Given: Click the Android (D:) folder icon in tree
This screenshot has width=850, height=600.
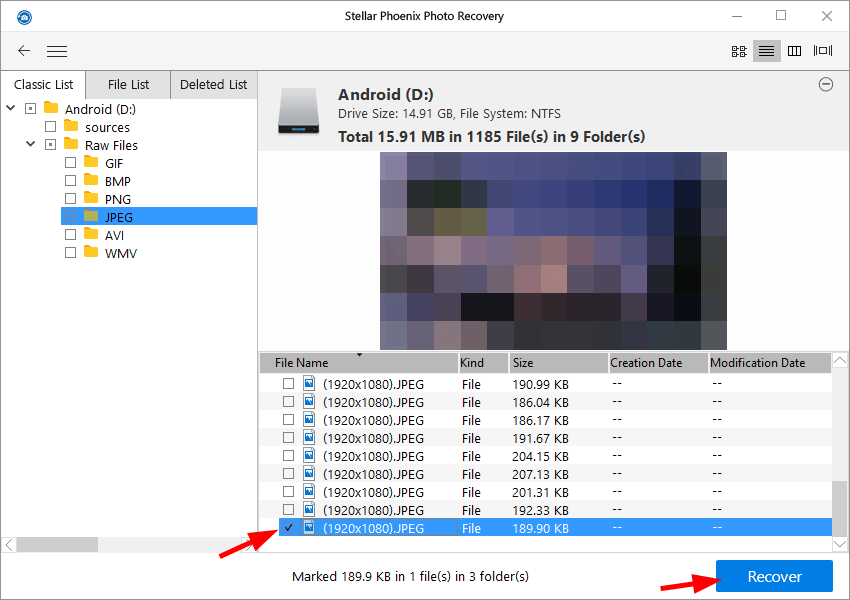Looking at the screenshot, I should coord(51,108).
